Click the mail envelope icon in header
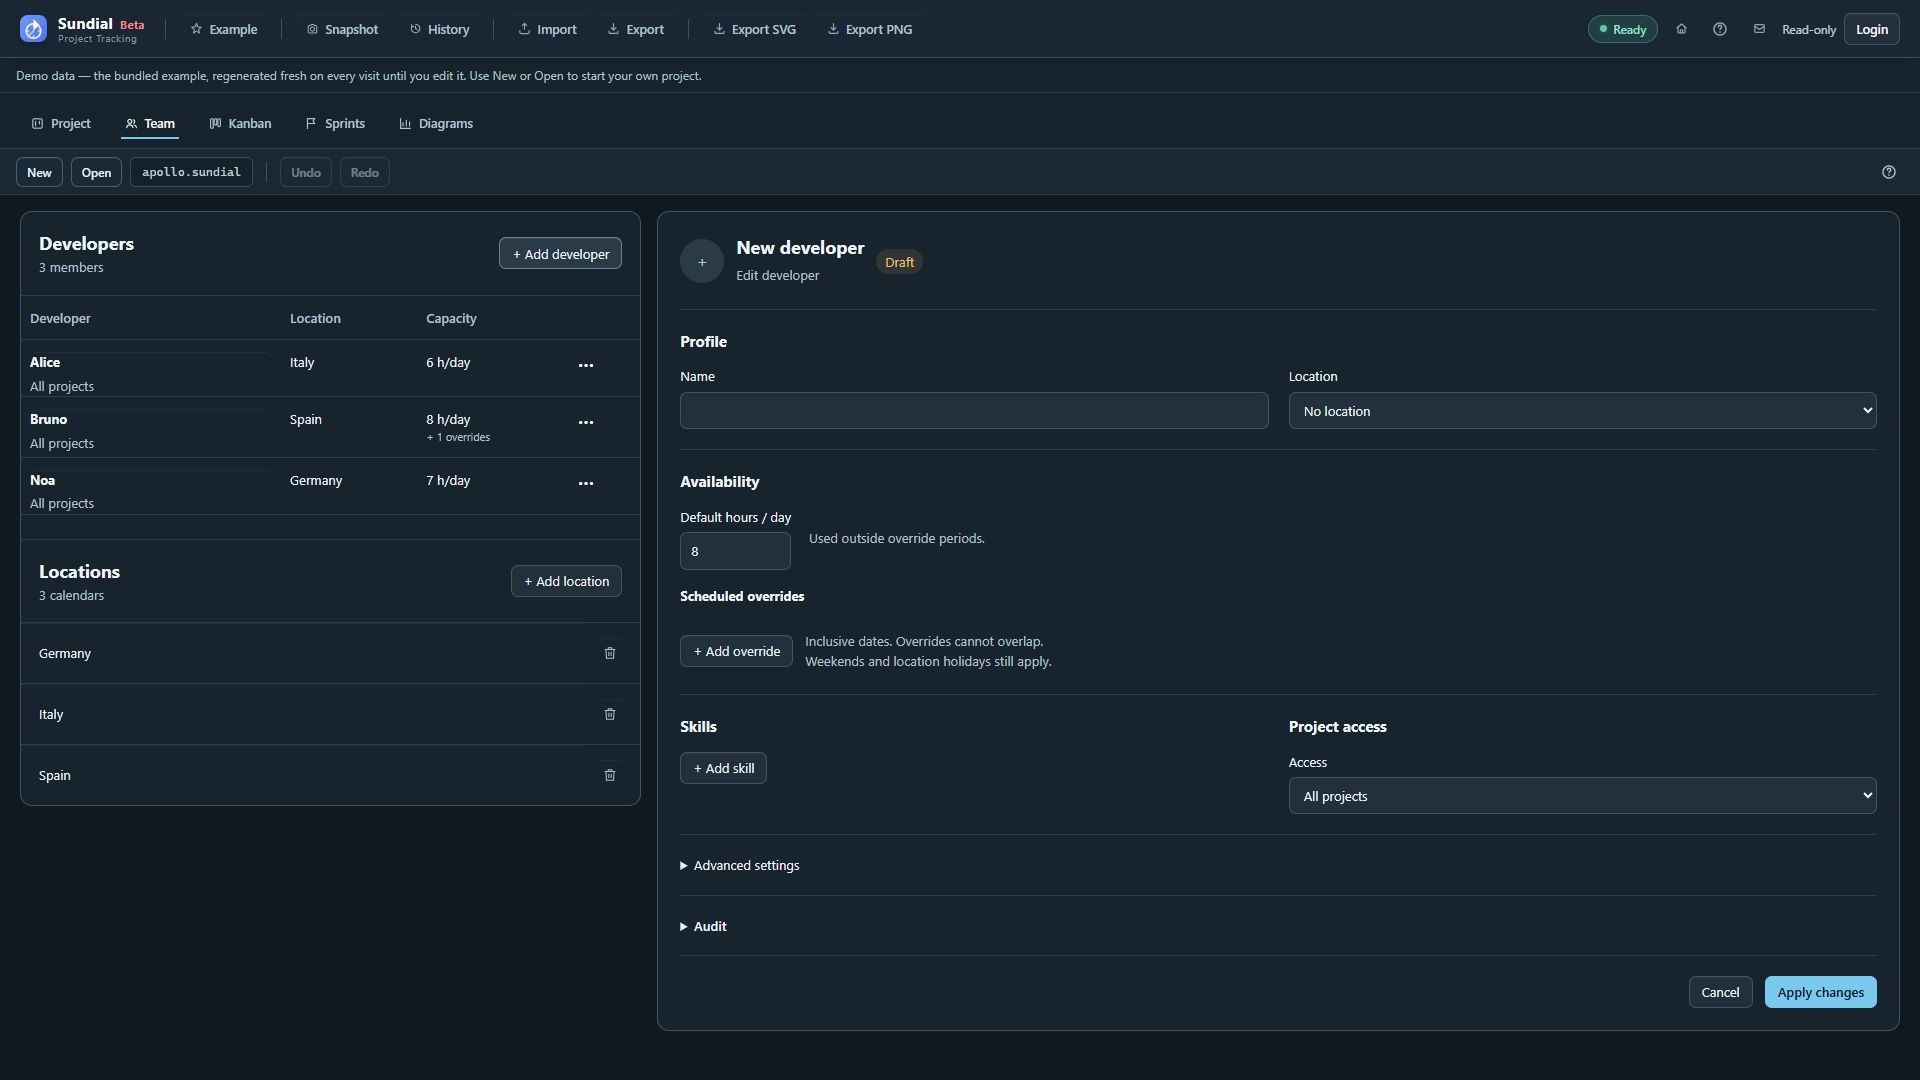The width and height of the screenshot is (1920, 1080). (x=1759, y=29)
